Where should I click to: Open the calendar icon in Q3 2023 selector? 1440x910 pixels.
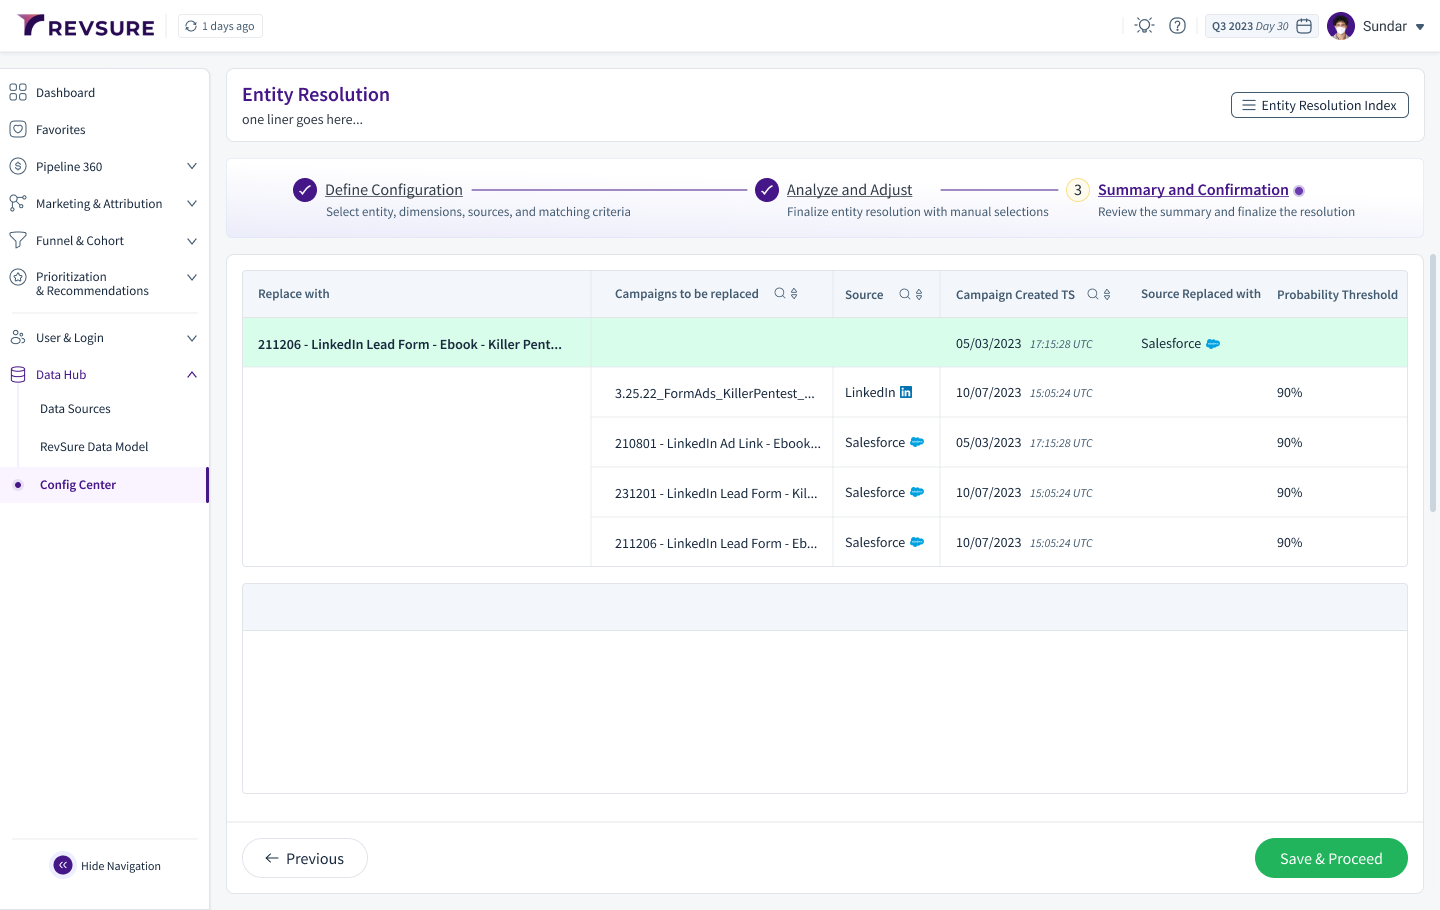(1304, 26)
